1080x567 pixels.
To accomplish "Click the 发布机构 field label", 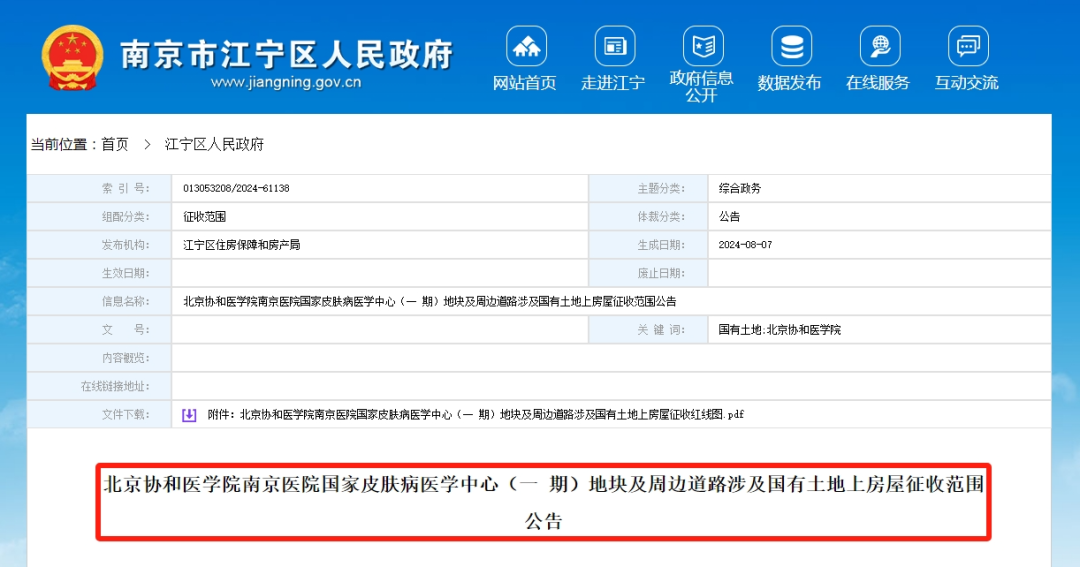I will 125,245.
